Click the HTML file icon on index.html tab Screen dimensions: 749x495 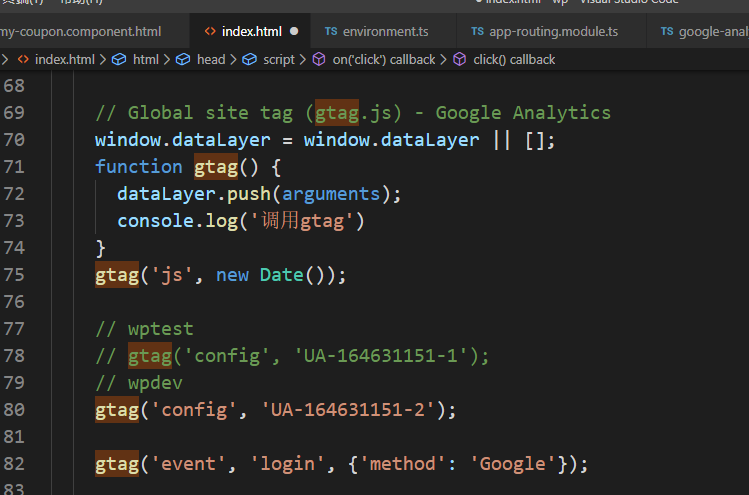(210, 32)
